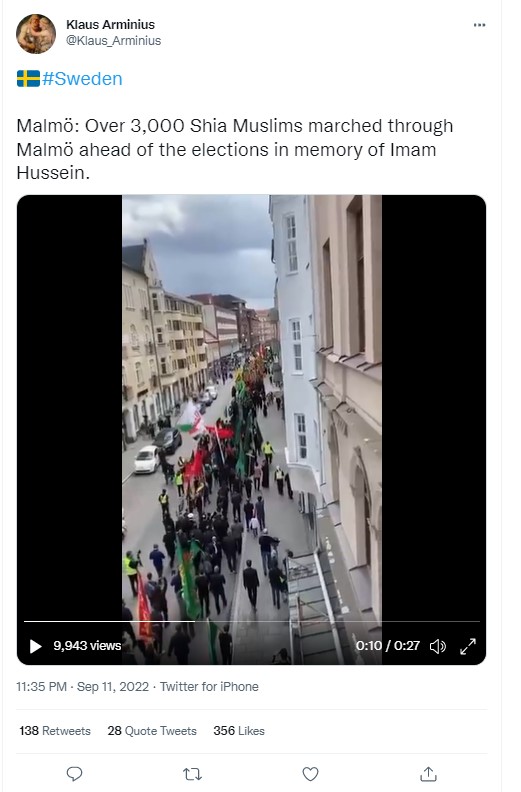The height and width of the screenshot is (792, 521).
Task: Open the three-dot more options menu
Action: 479,25
